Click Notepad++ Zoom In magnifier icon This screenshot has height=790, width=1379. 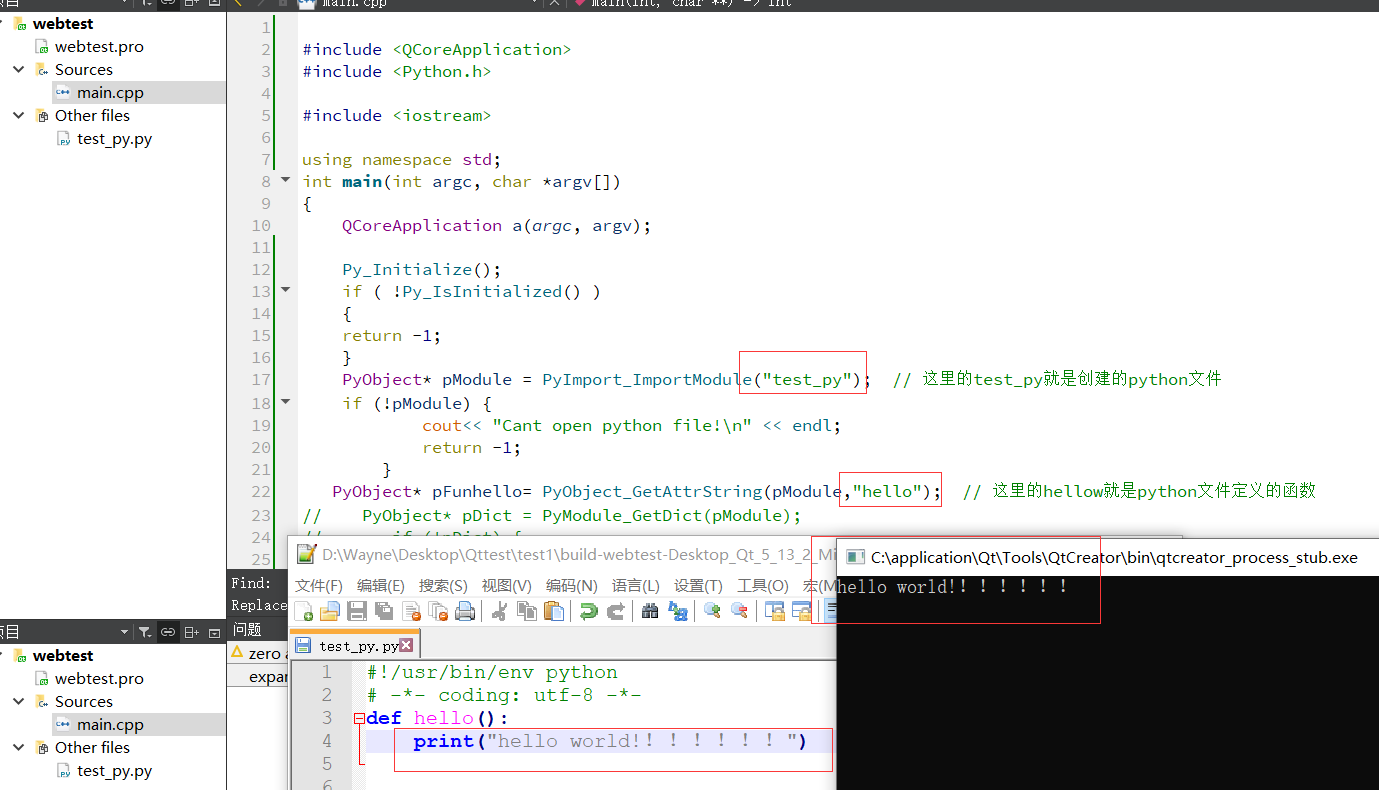pyautogui.click(x=712, y=611)
